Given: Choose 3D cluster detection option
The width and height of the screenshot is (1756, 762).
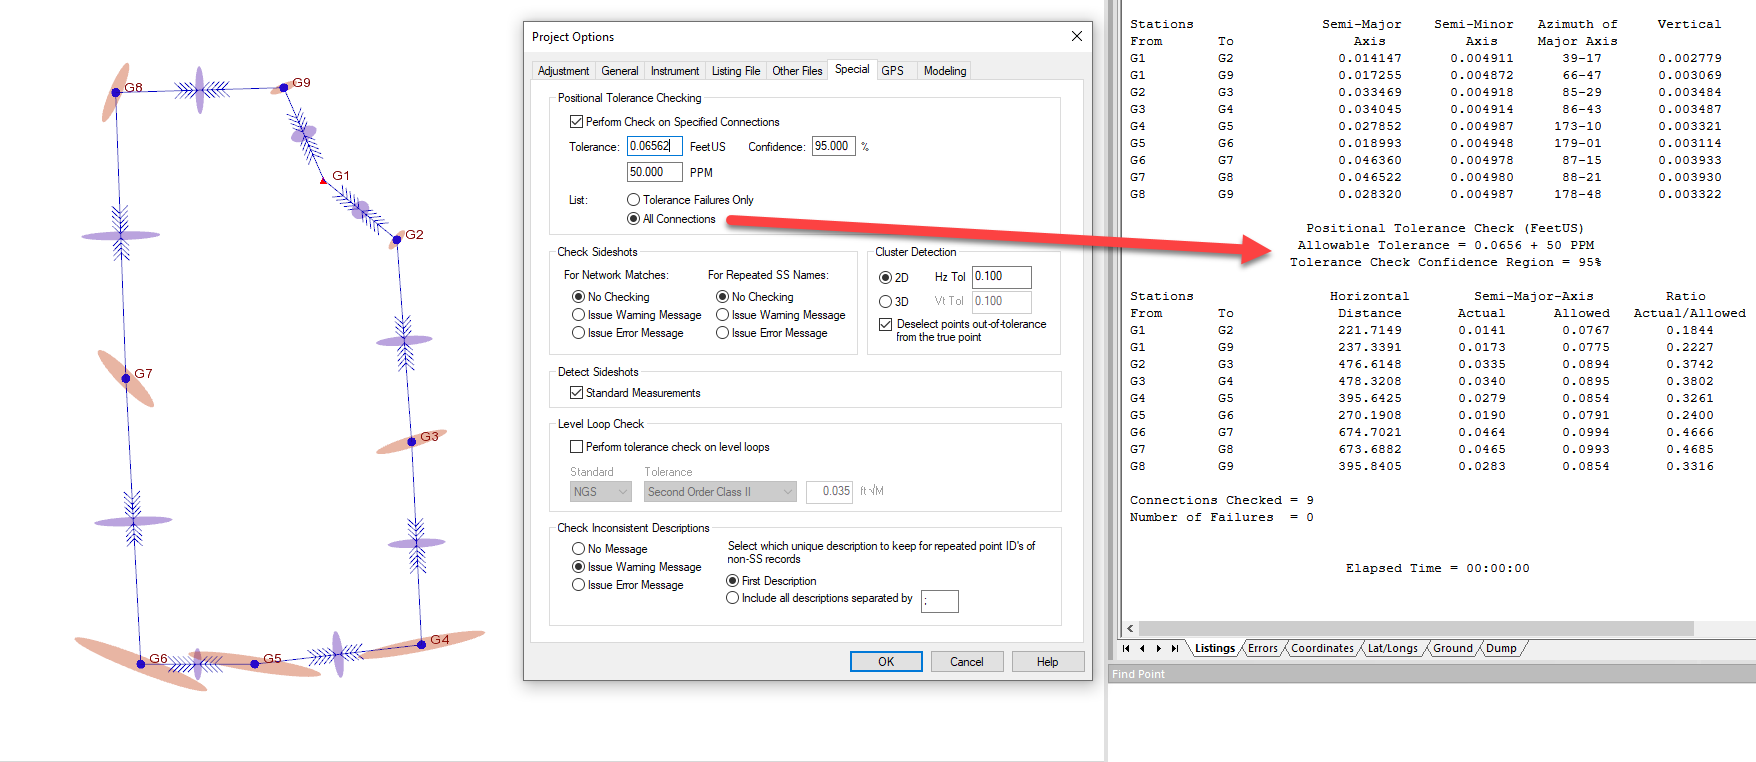Looking at the screenshot, I should click(x=885, y=302).
